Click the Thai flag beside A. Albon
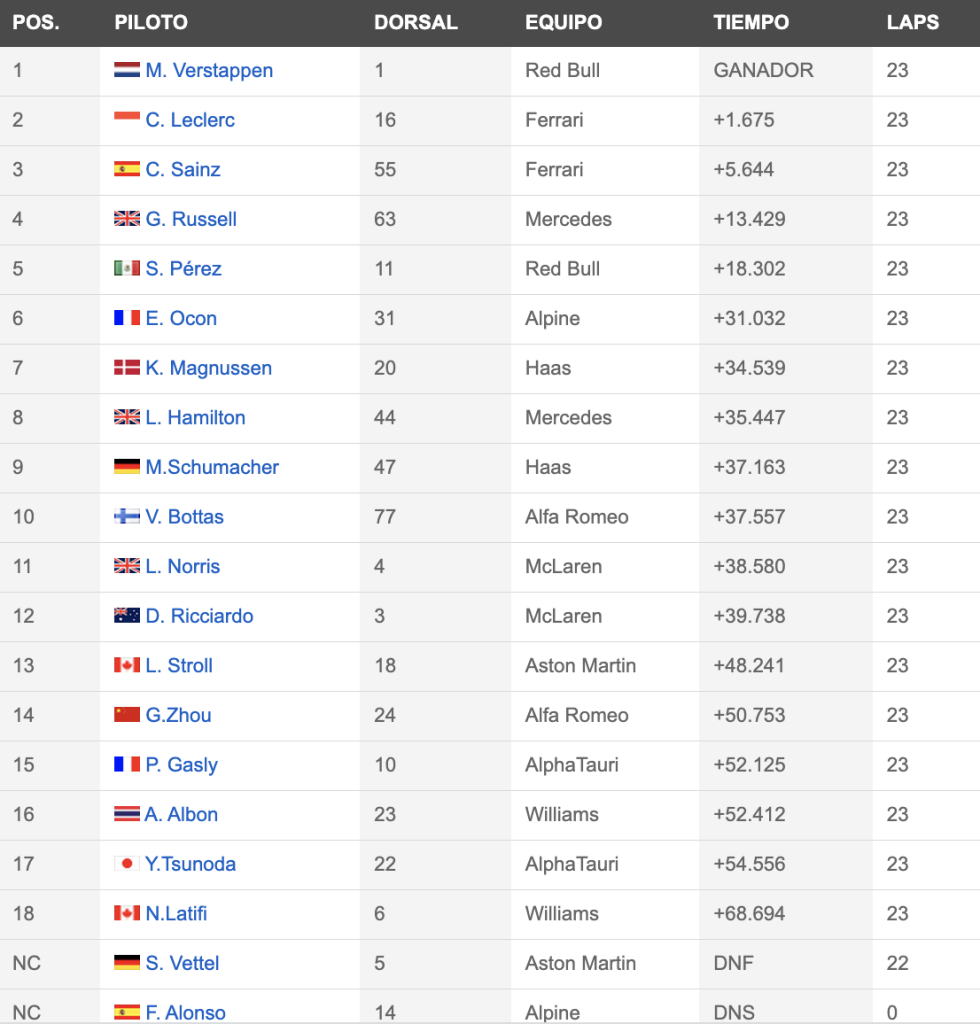This screenshot has width=980, height=1024. click(x=127, y=814)
